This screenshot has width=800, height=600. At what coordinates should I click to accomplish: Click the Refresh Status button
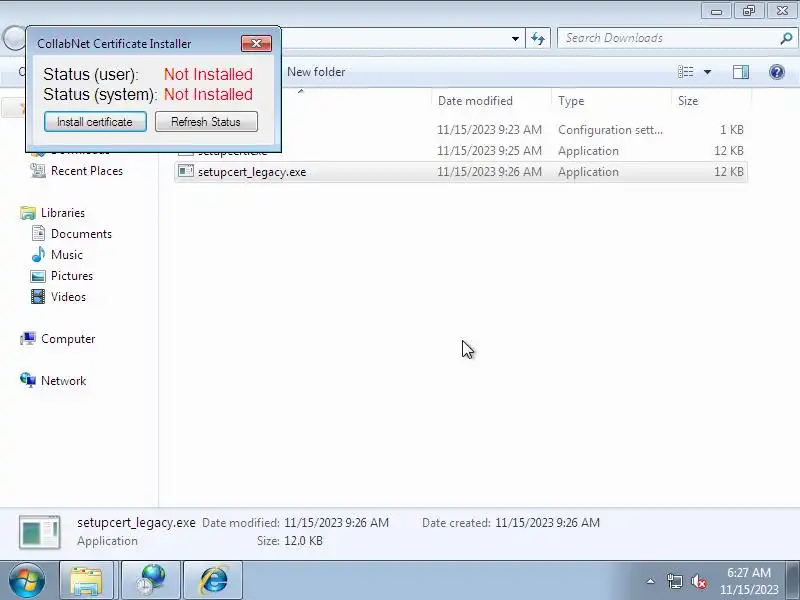click(x=206, y=122)
